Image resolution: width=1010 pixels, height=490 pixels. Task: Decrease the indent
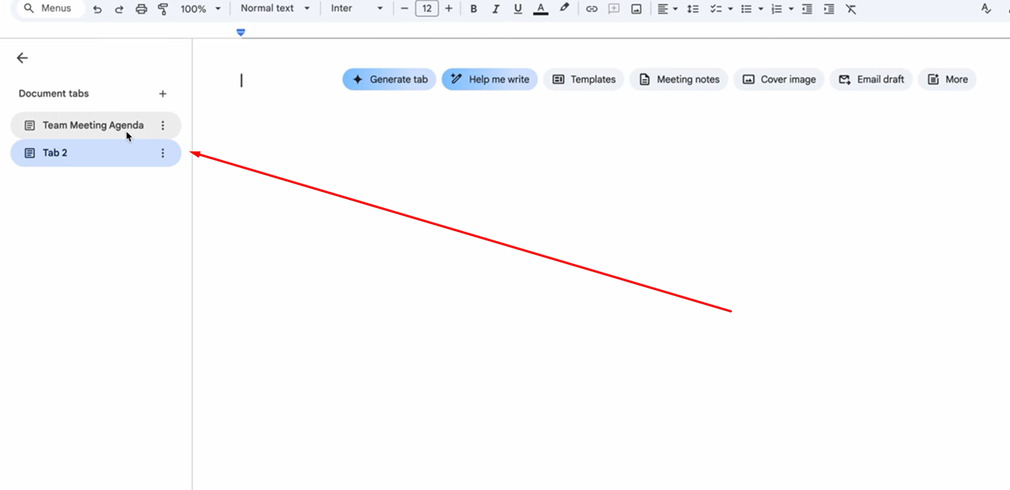(807, 9)
